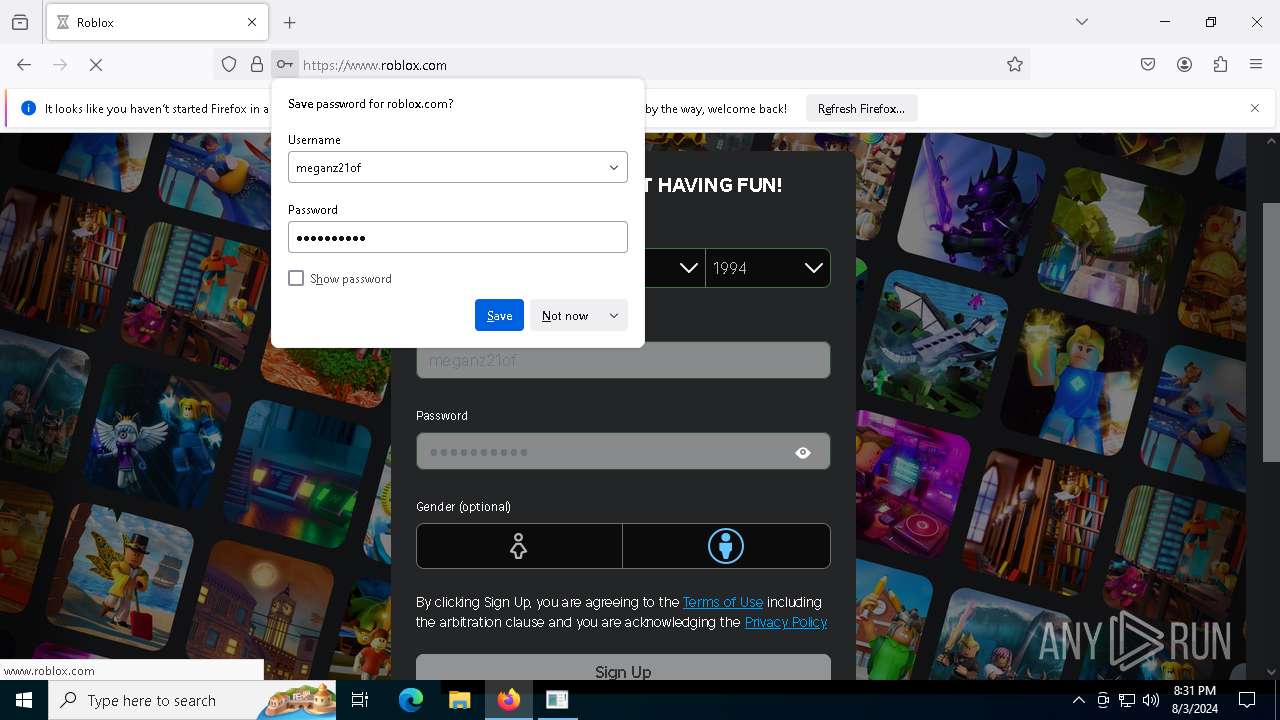The height and width of the screenshot is (720, 1280).
Task: Open Extensions puzzle icon
Action: pos(1220,65)
